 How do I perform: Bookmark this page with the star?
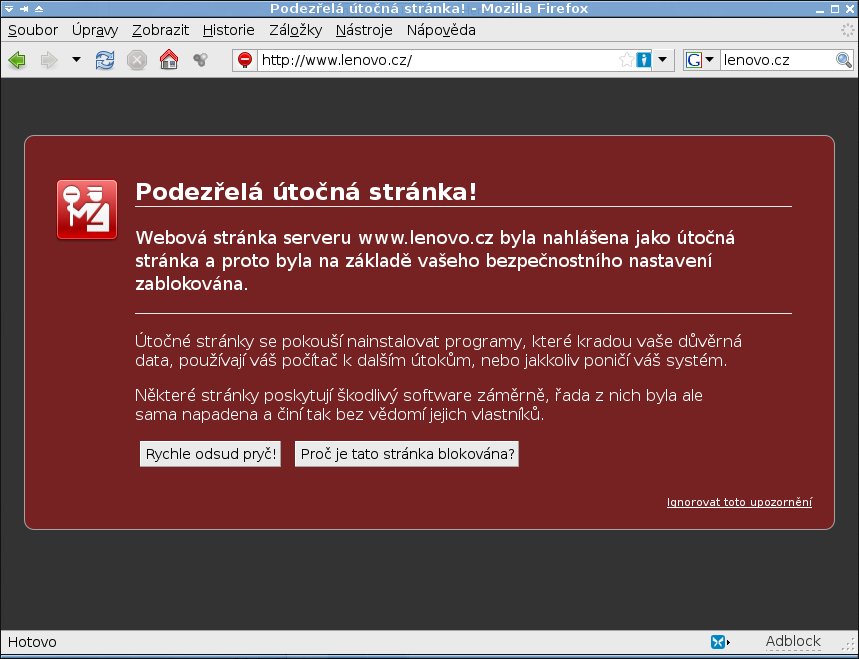point(626,60)
